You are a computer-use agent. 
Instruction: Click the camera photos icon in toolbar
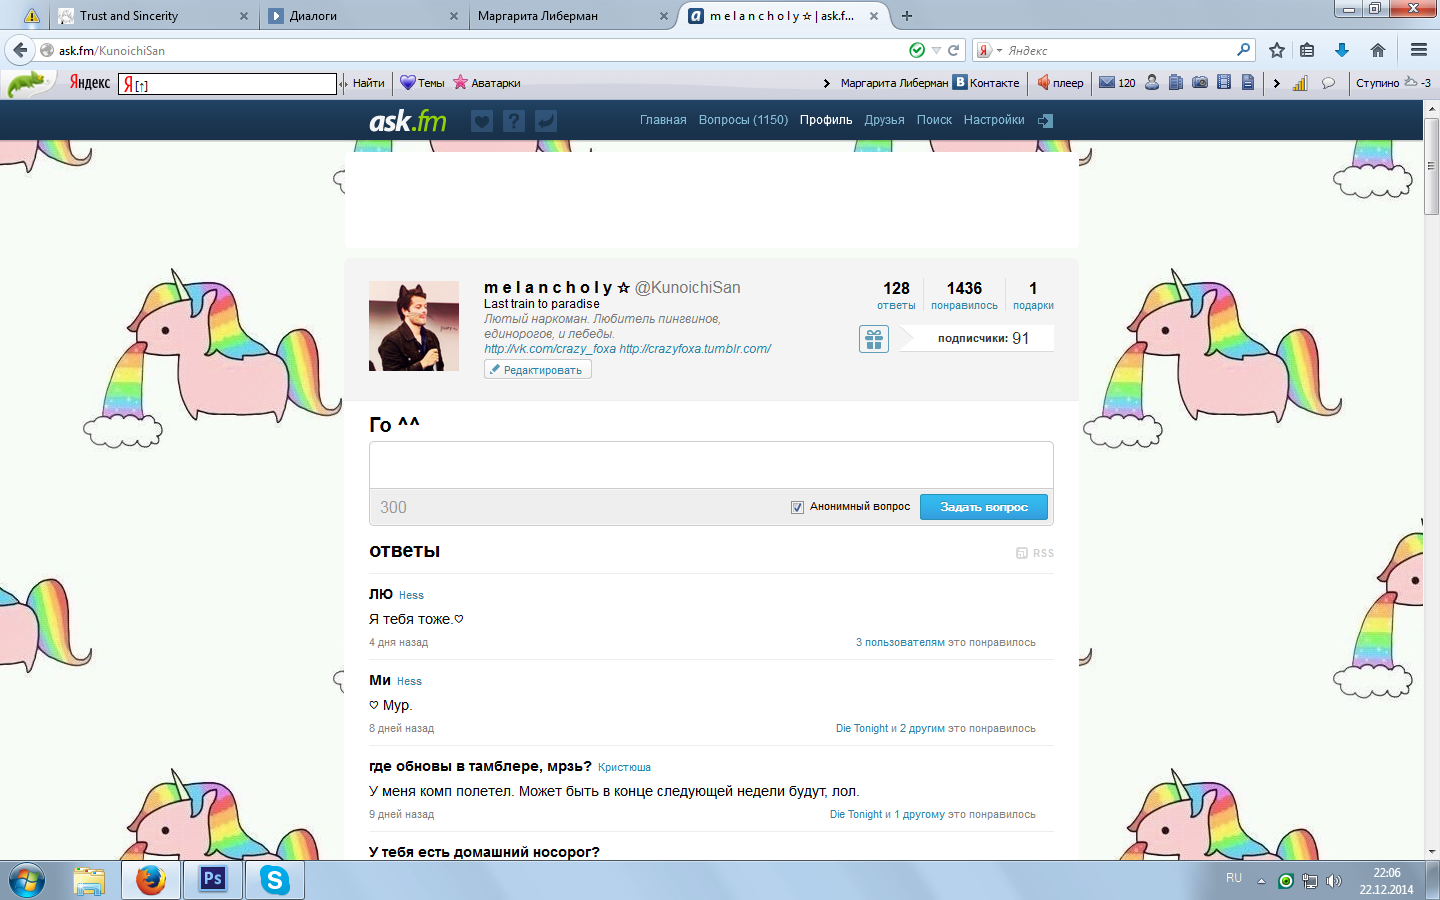tap(1200, 83)
